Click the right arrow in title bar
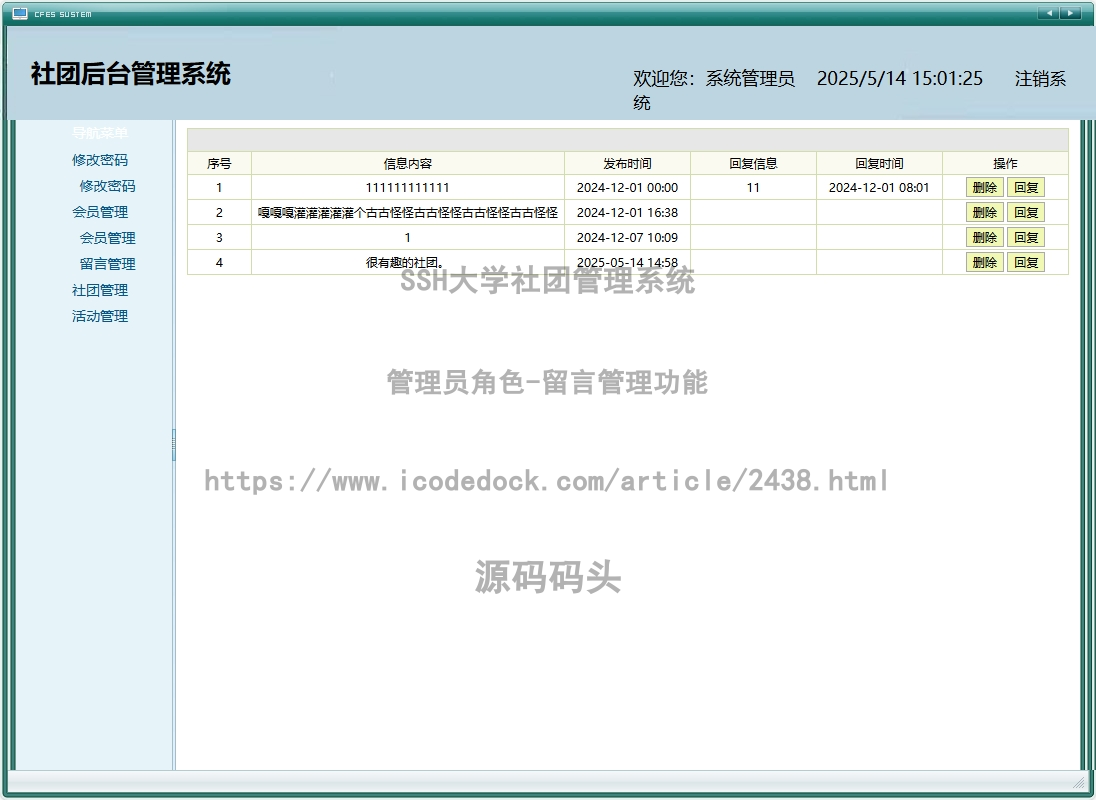Screen dimensions: 1096x800 pyautogui.click(x=1070, y=13)
